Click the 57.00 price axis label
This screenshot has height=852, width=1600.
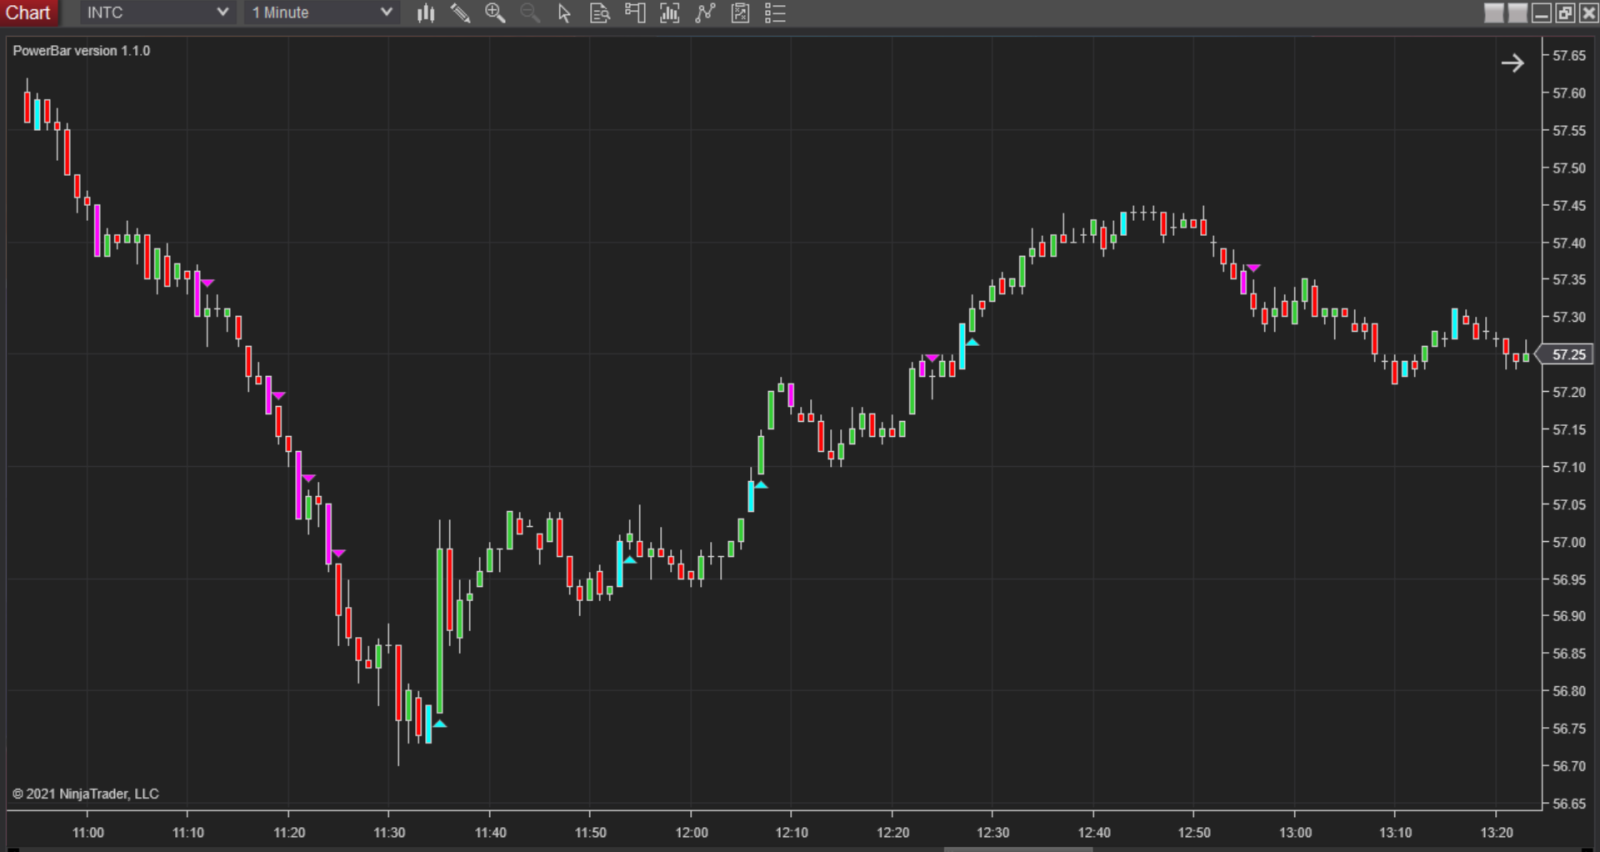[x=1569, y=542]
